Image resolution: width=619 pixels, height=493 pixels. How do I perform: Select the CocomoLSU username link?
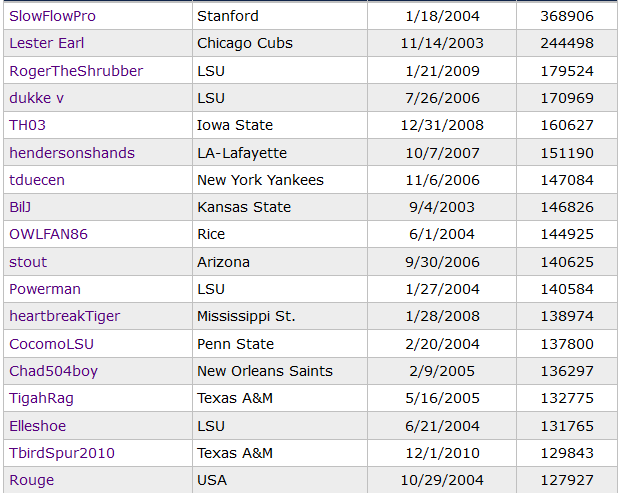point(52,344)
